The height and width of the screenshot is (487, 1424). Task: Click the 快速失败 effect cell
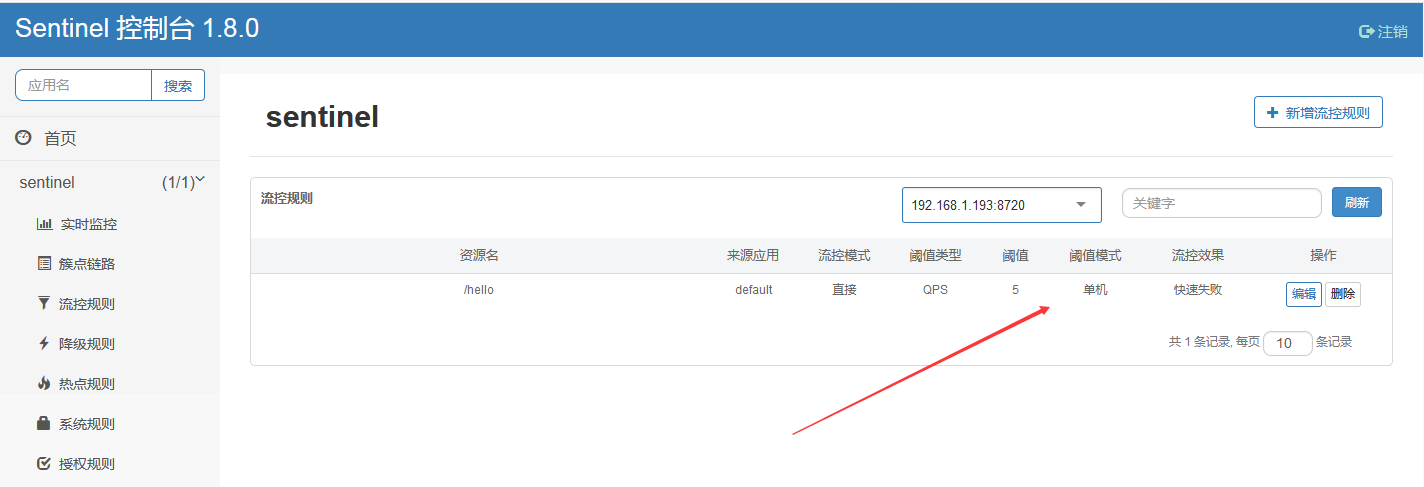pos(1198,290)
